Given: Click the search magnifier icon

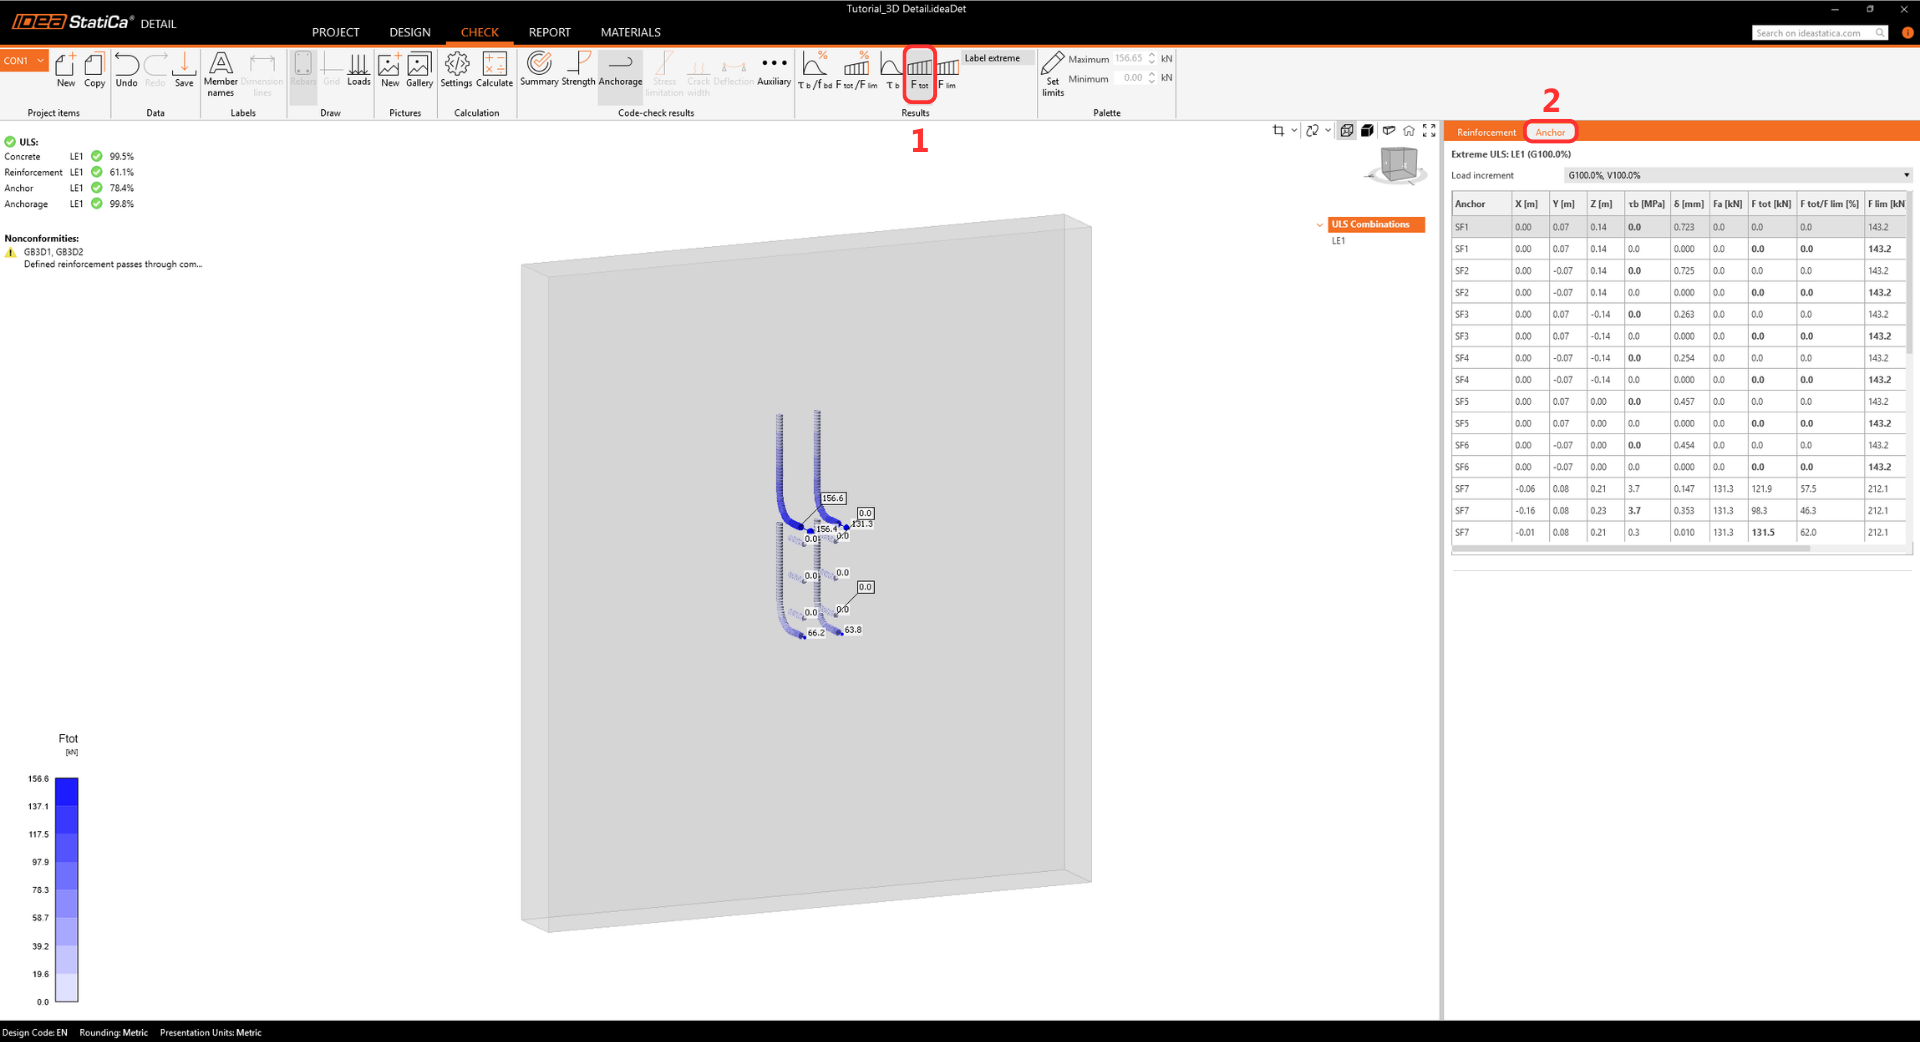Looking at the screenshot, I should [x=1880, y=33].
